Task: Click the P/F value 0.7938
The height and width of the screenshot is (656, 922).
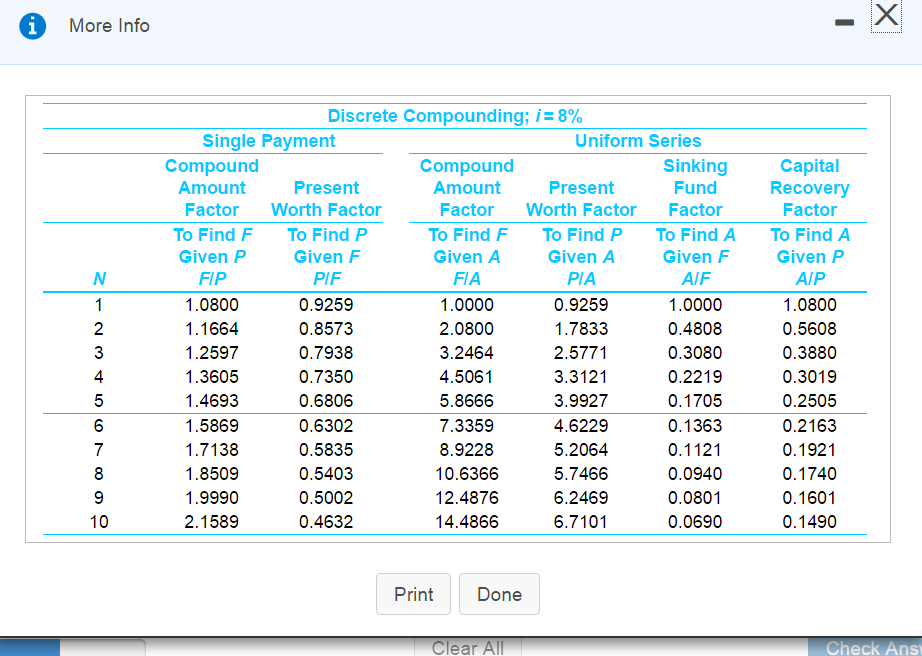Action: (x=326, y=353)
